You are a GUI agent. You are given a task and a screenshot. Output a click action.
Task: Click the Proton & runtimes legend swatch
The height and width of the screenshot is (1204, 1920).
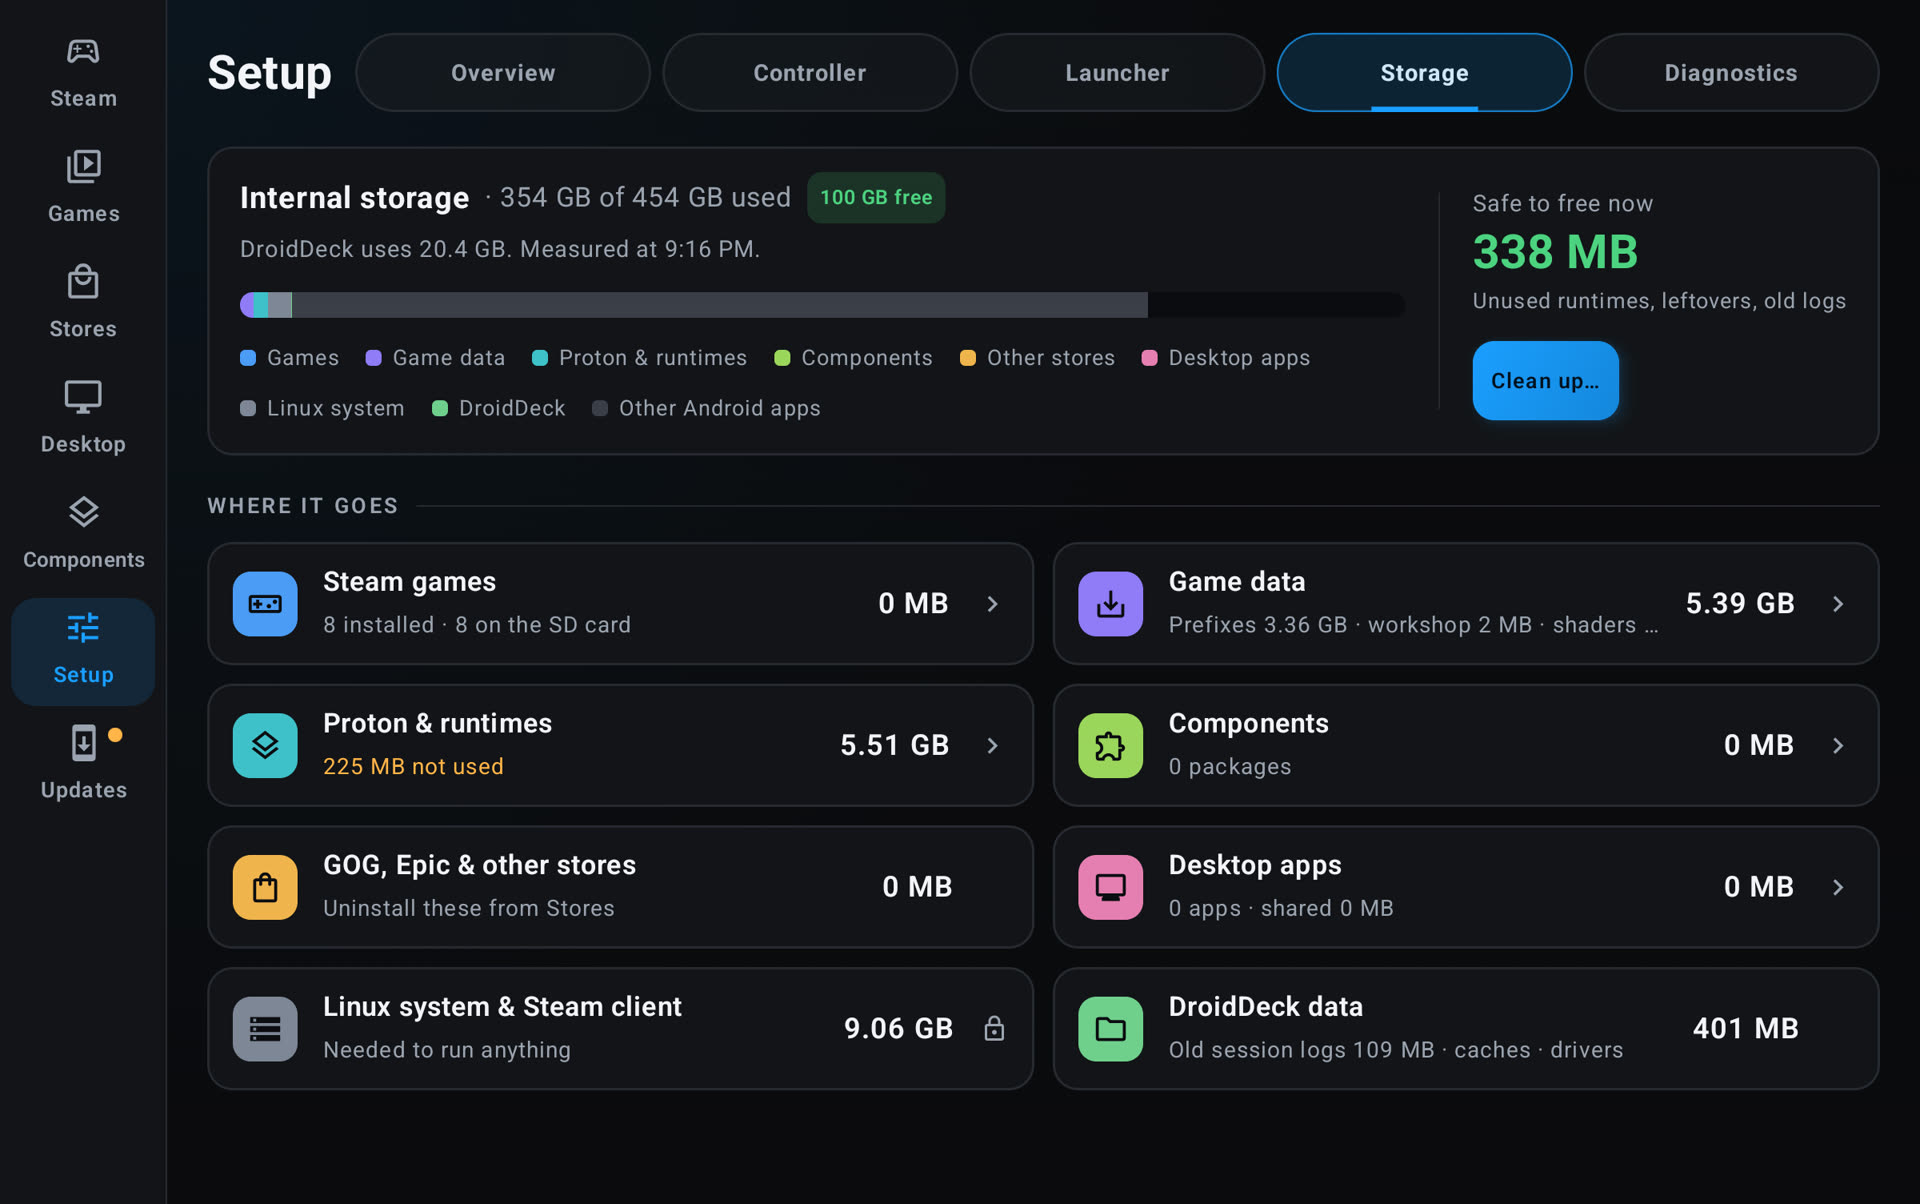tap(540, 358)
